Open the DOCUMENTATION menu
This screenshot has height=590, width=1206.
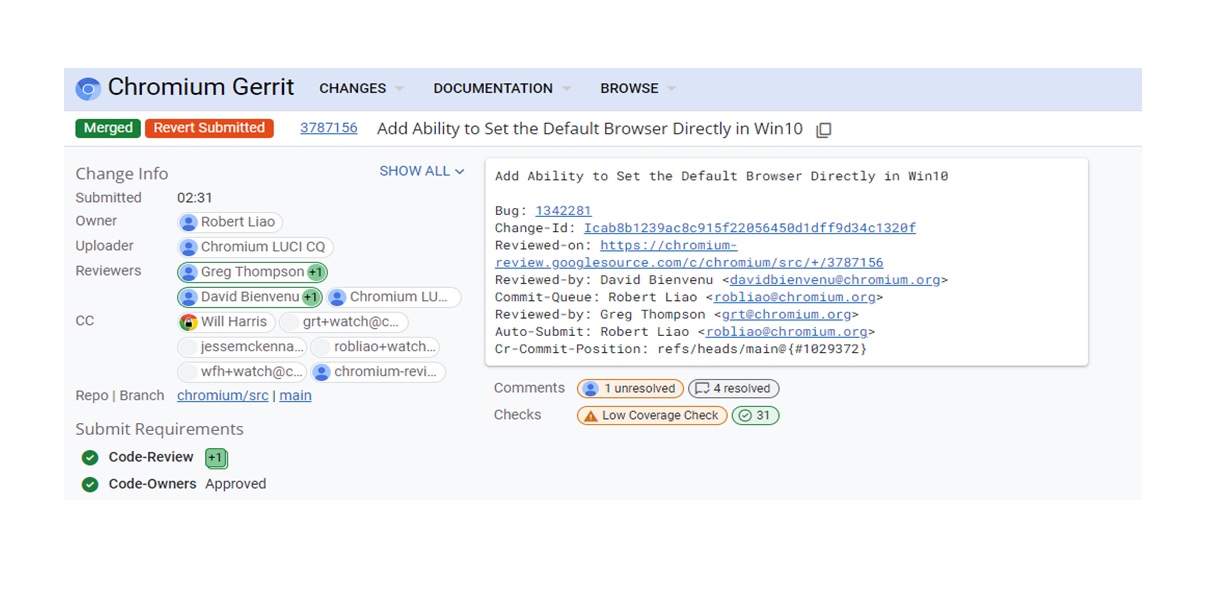[x=493, y=89]
